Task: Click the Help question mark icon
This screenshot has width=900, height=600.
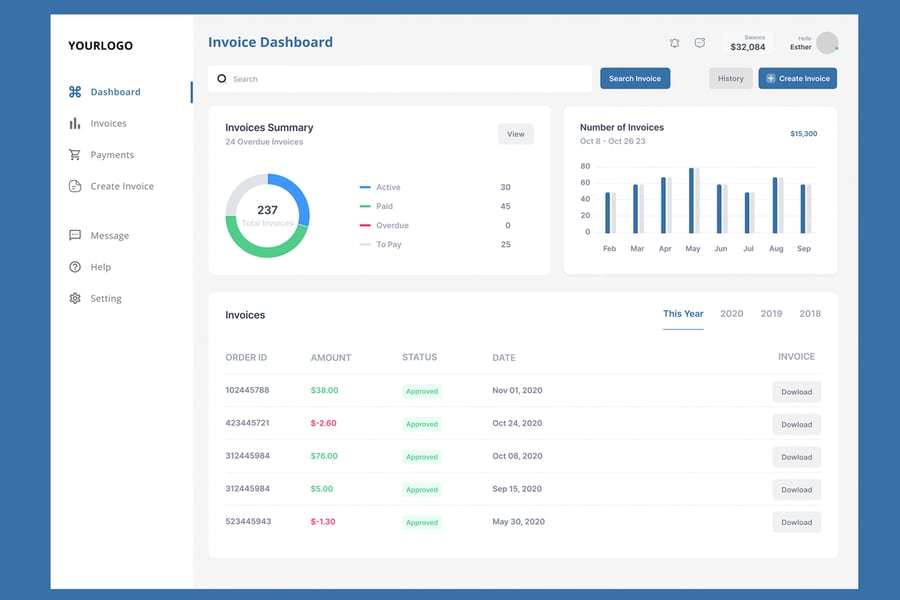Action: 75,267
